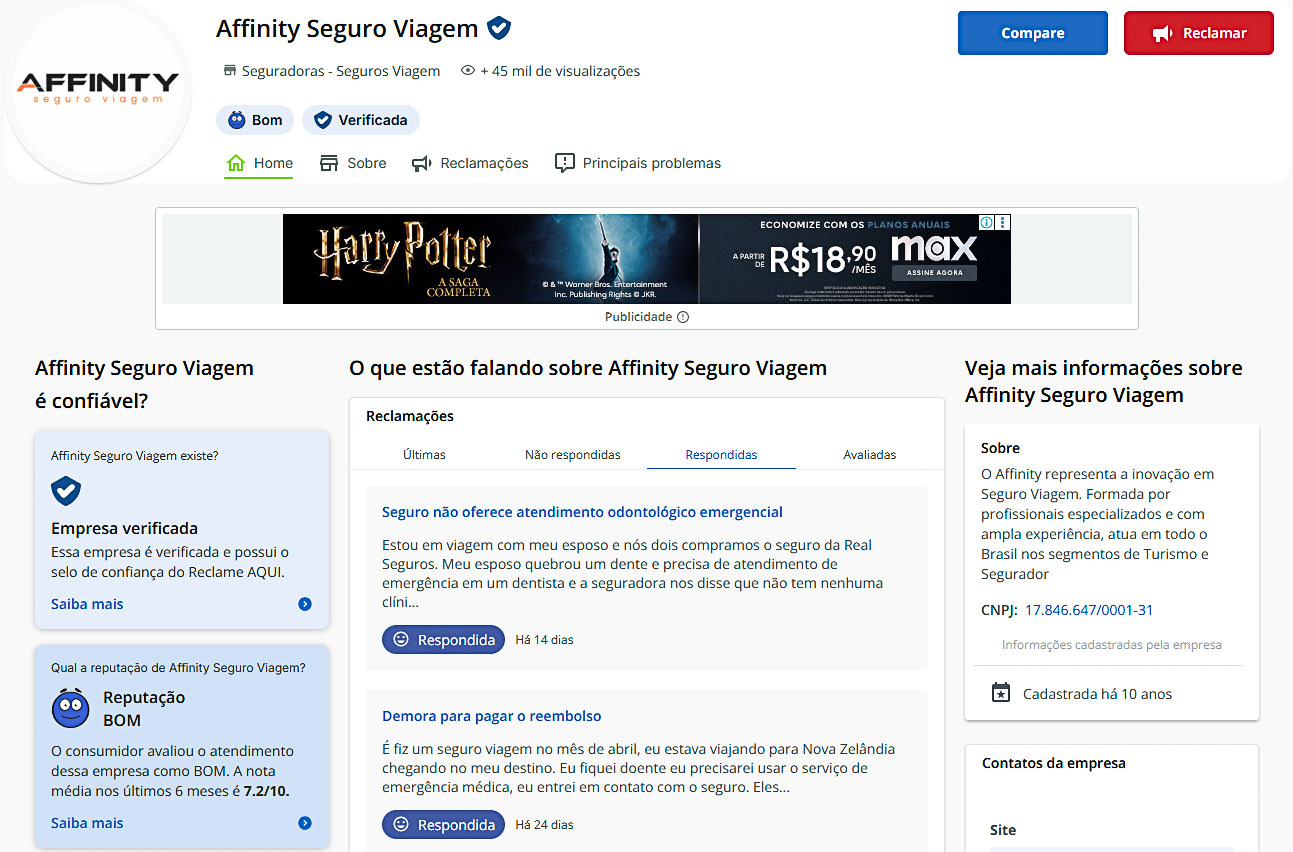
Task: Click the blue Compare button
Action: [1033, 33]
